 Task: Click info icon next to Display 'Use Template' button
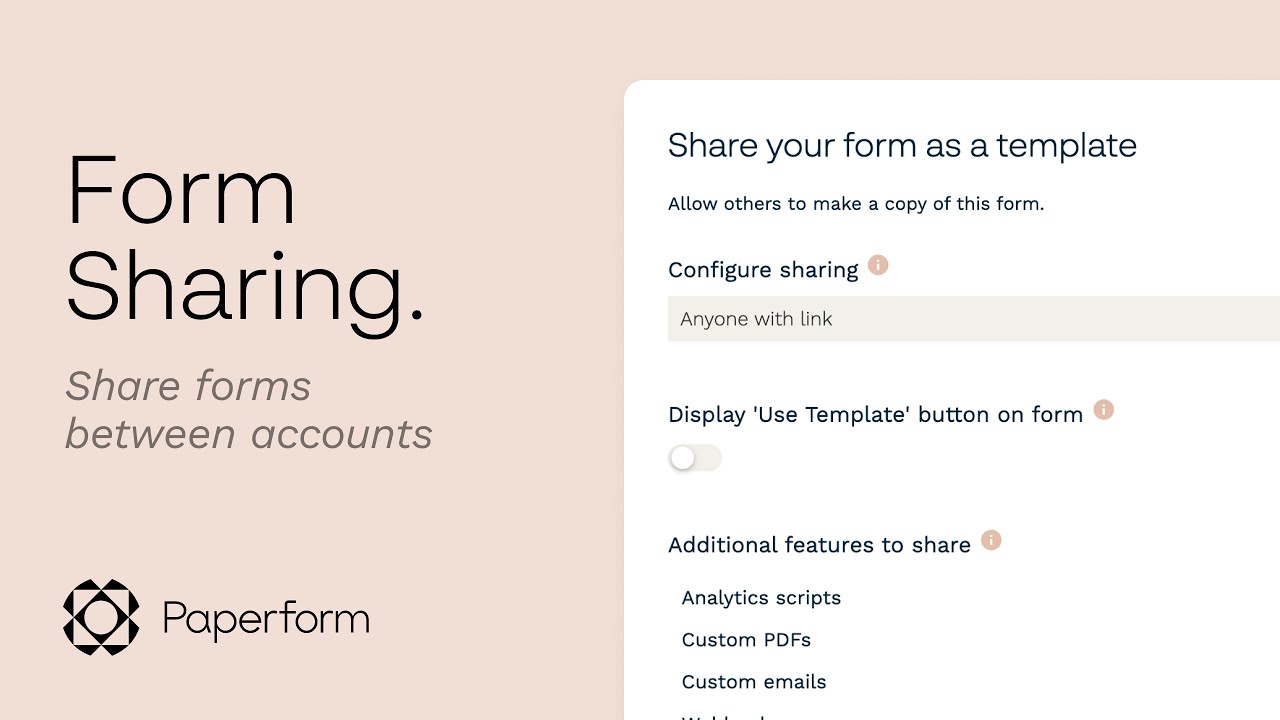tap(1104, 409)
